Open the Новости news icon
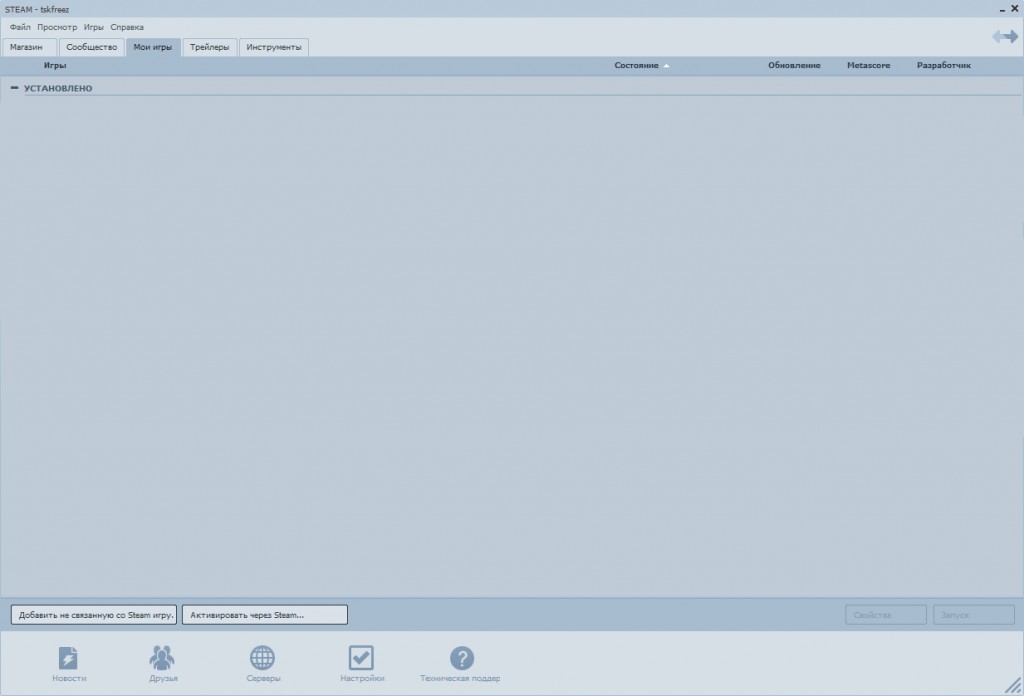This screenshot has width=1024, height=696. [x=69, y=658]
